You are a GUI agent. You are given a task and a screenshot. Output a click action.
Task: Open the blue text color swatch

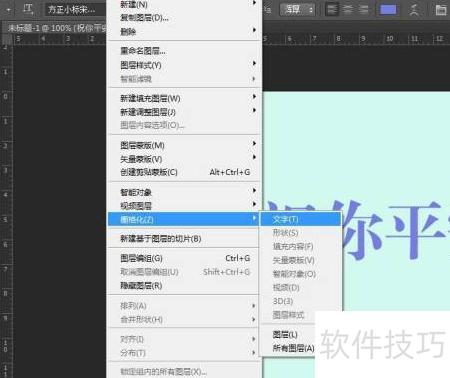(388, 9)
